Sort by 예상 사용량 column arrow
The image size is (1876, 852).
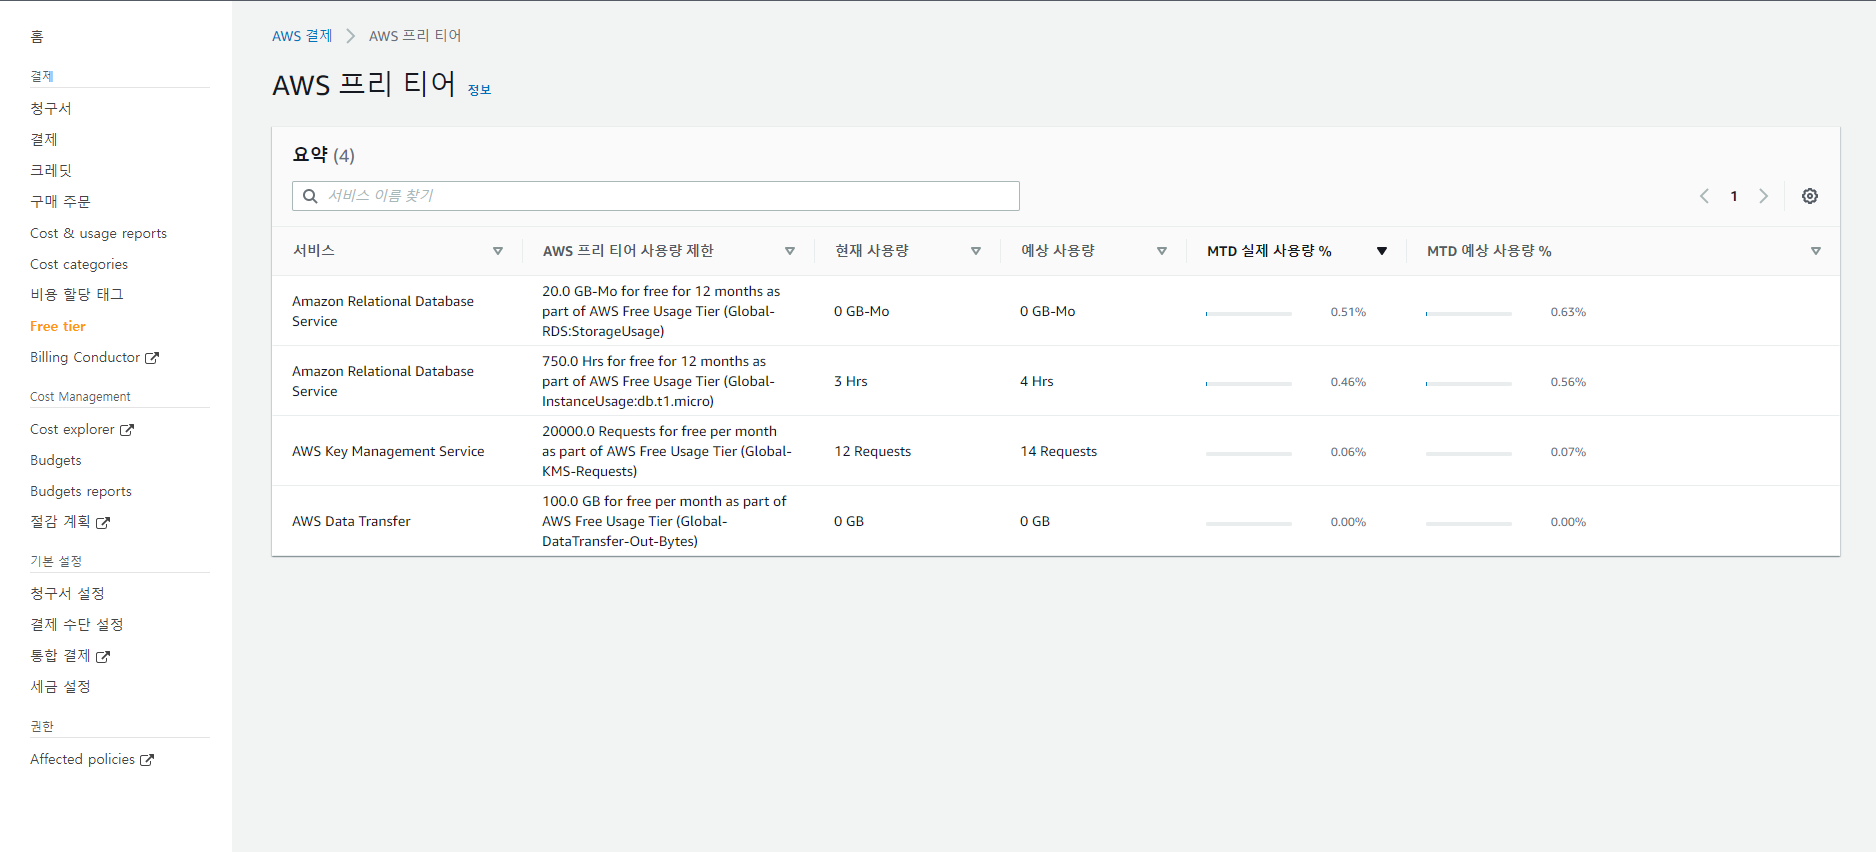pos(1162,251)
